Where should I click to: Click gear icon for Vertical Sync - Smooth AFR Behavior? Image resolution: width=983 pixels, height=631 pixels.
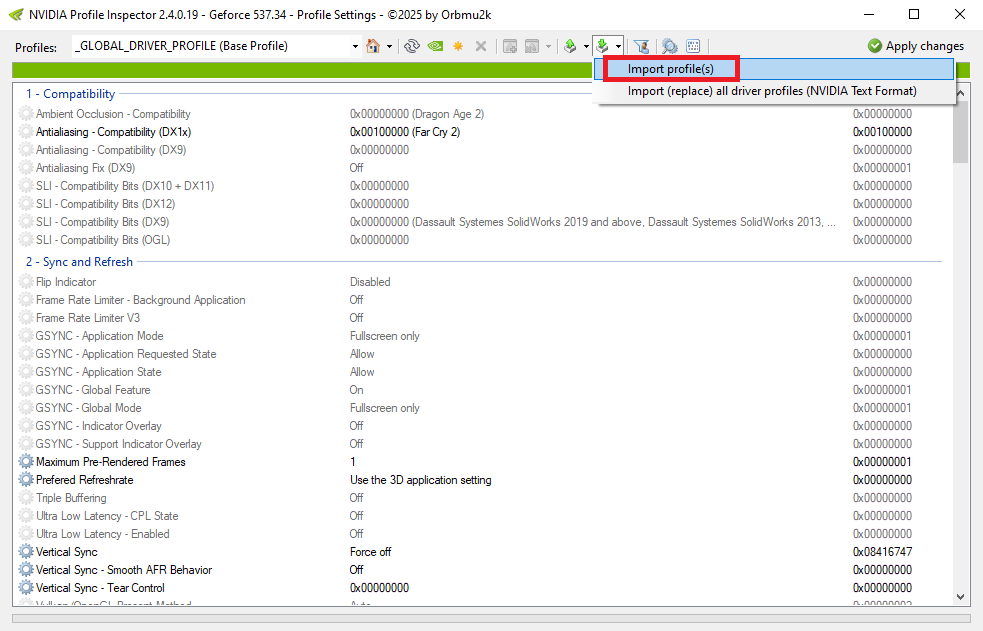26,570
